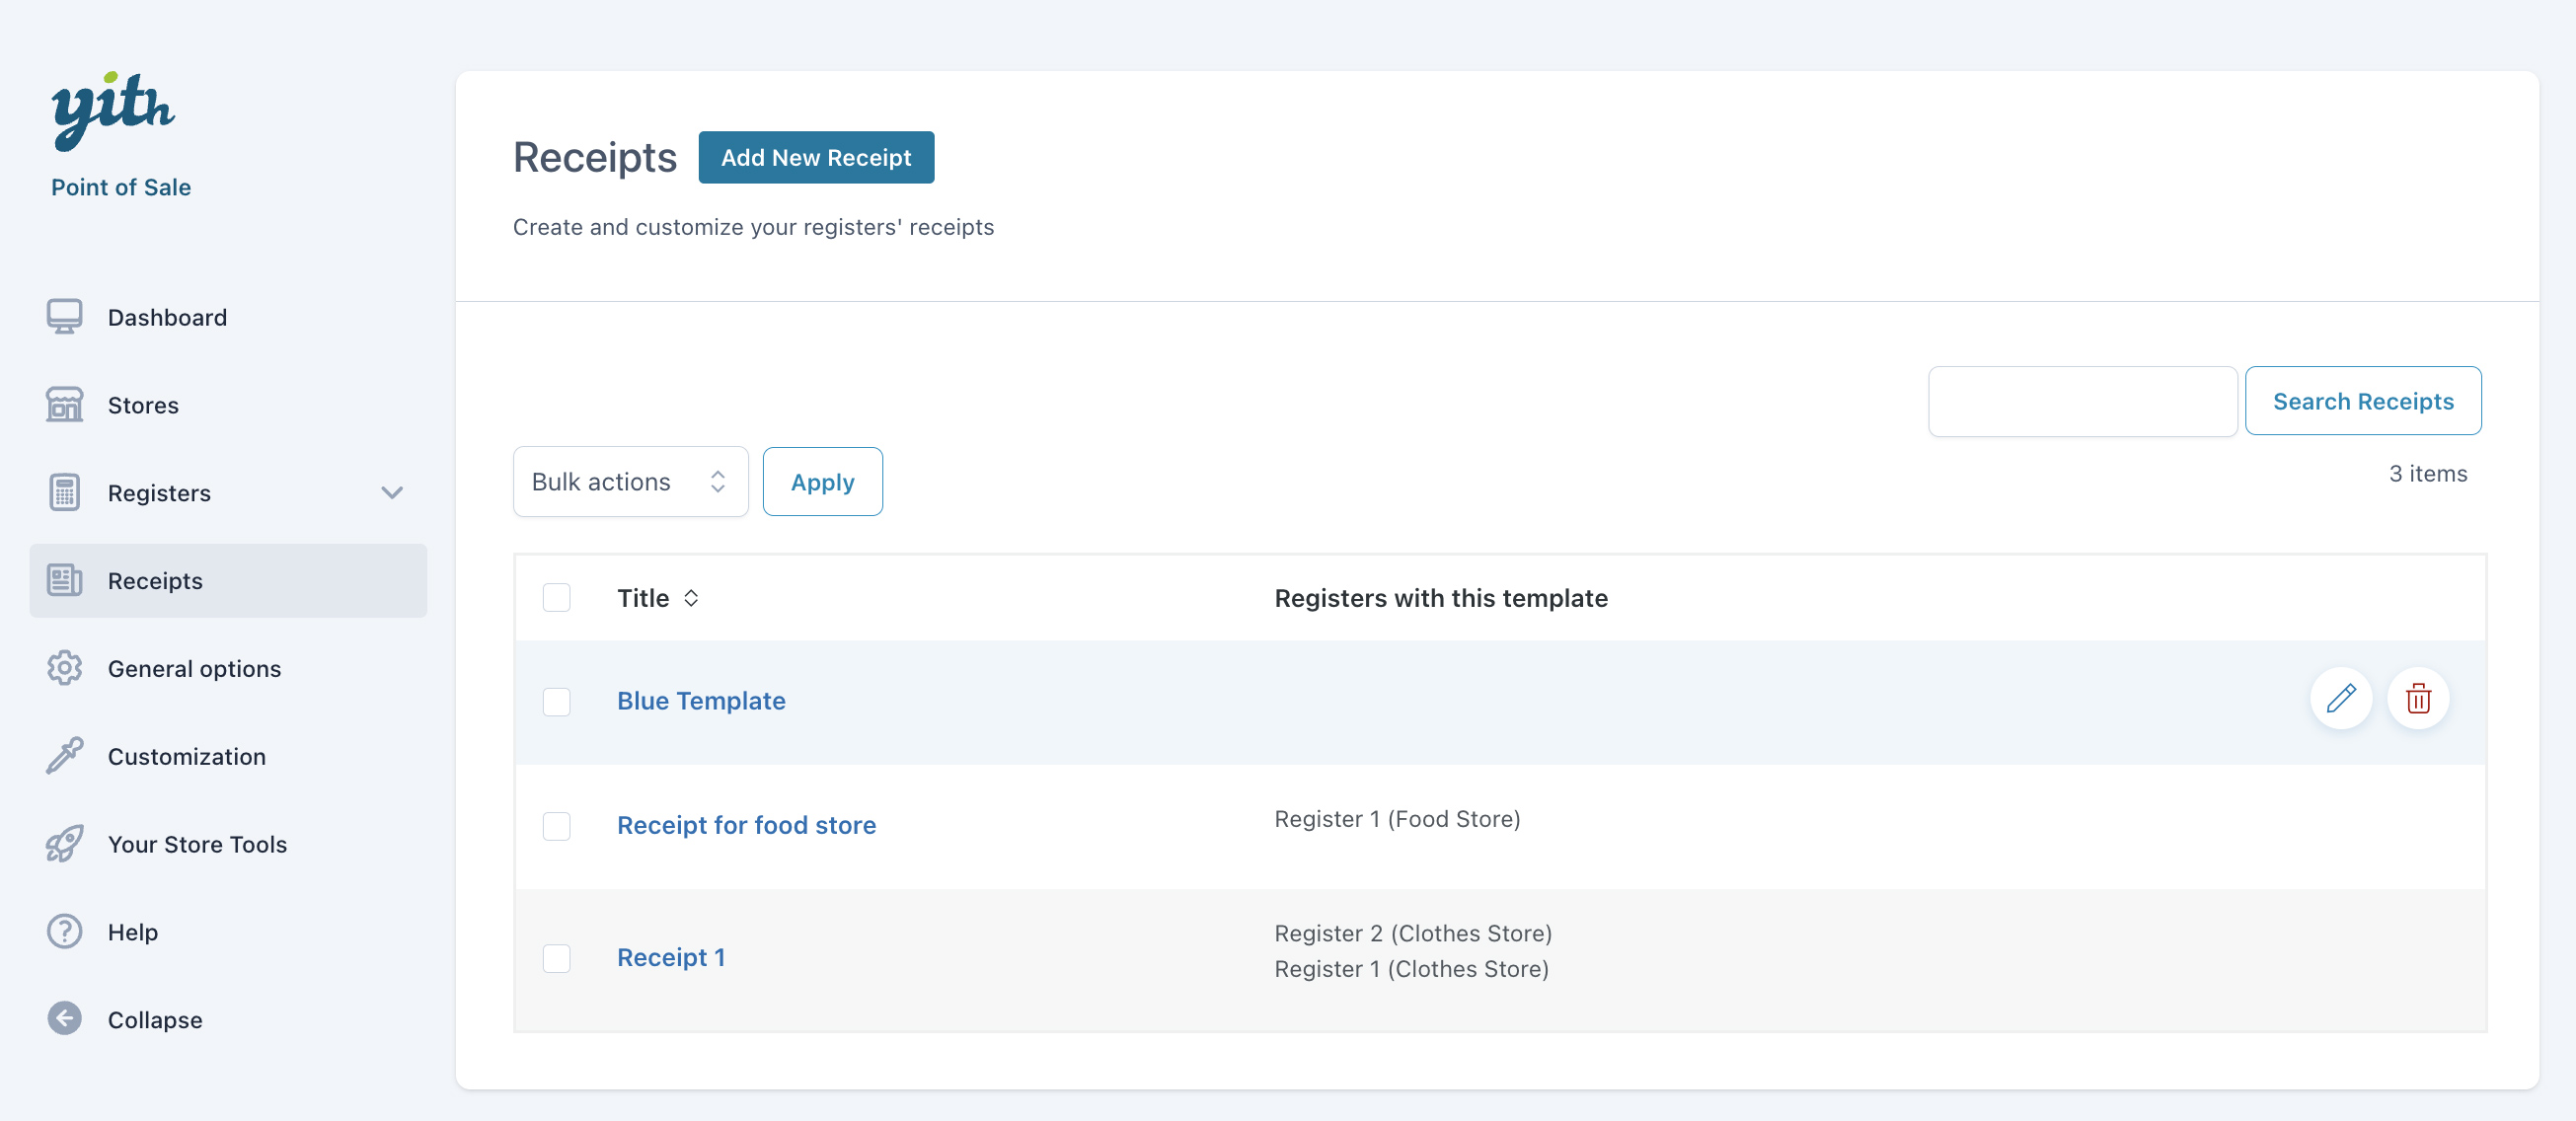Select the Receipts sidebar menu item
2576x1121 pixels.
155,581
